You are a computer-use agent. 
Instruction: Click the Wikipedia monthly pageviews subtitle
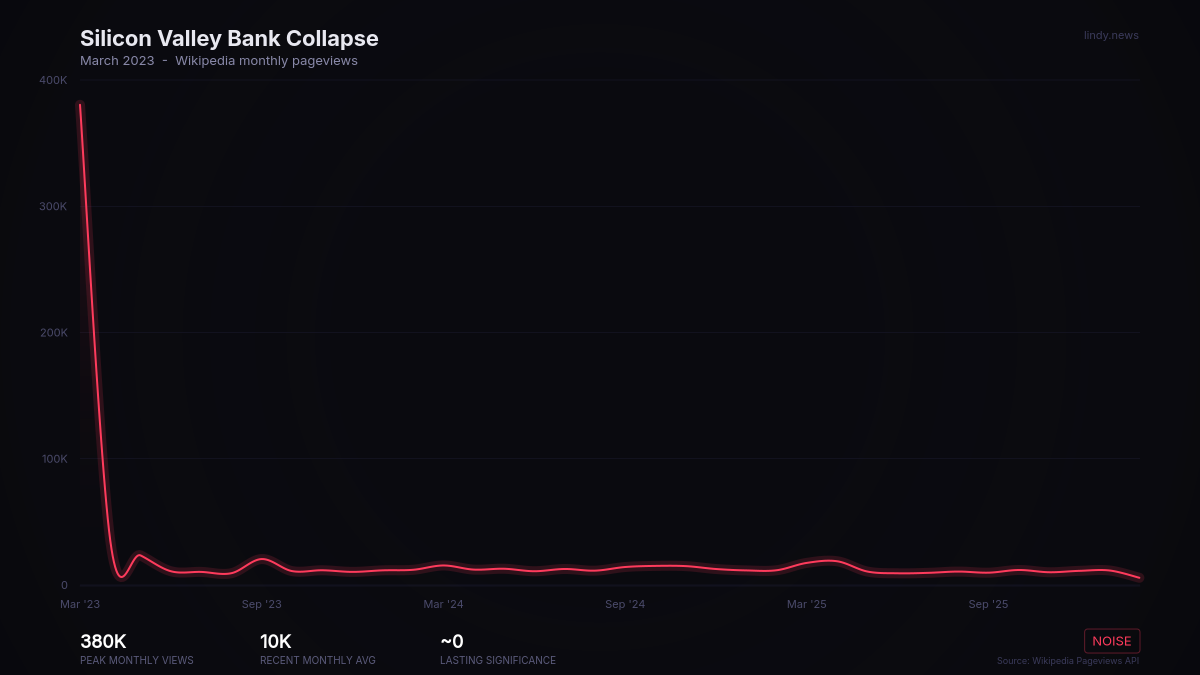266,60
